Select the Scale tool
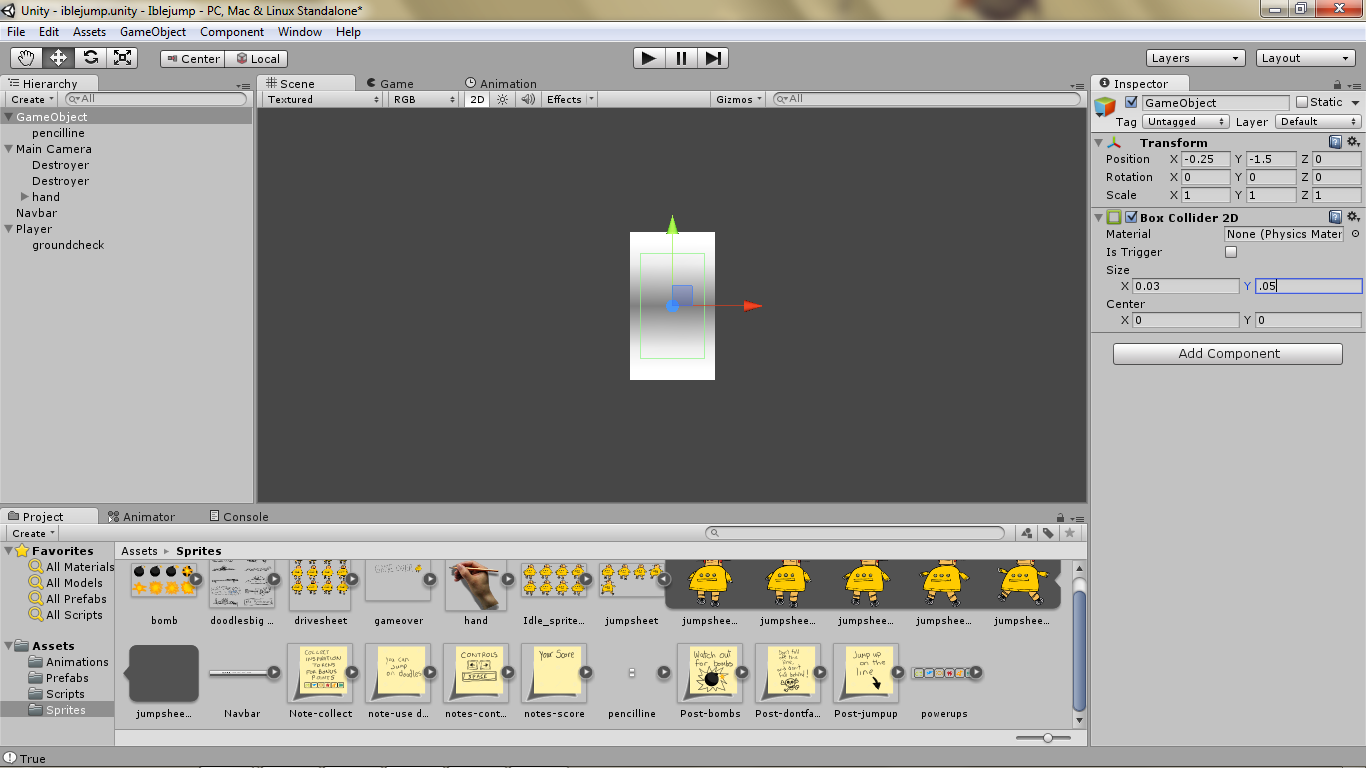 tap(122, 57)
